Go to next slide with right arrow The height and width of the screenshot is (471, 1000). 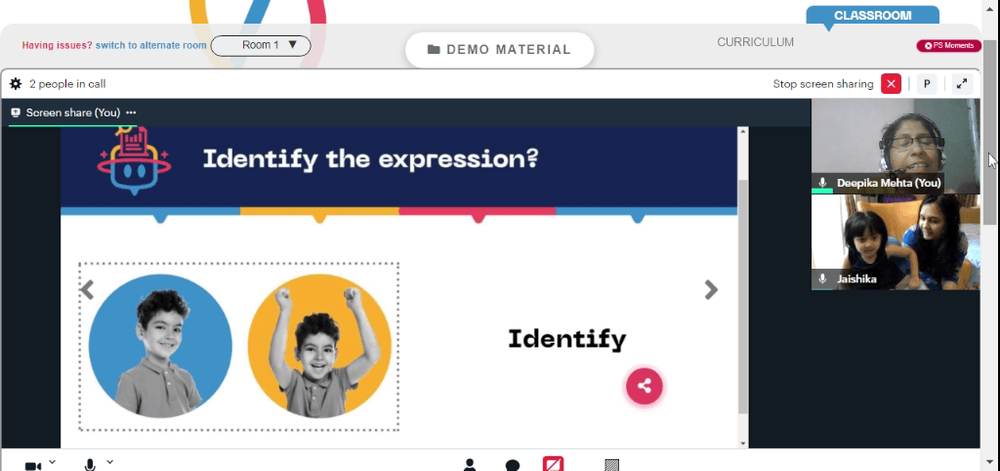pyautogui.click(x=710, y=290)
